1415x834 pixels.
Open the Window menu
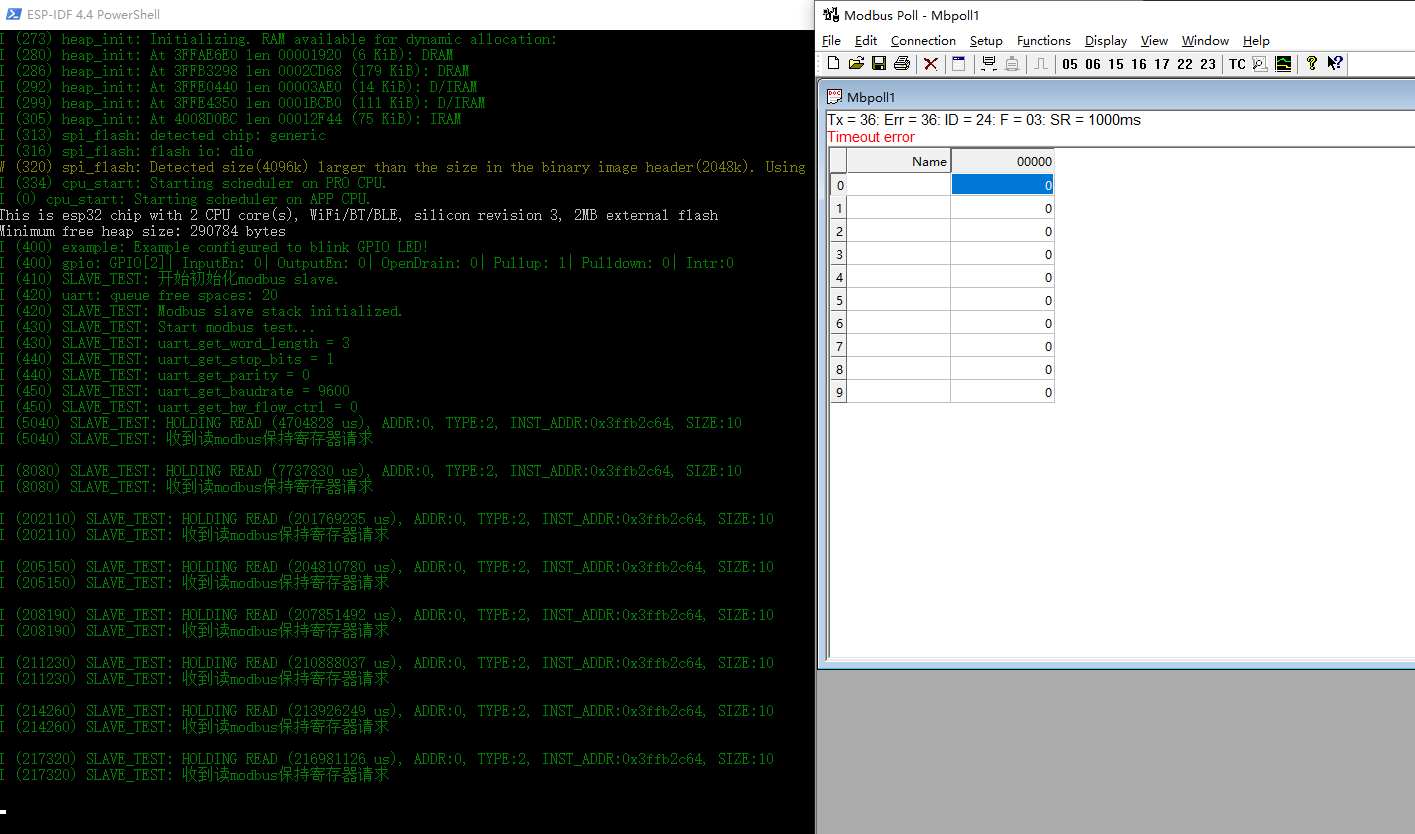tap(1205, 41)
